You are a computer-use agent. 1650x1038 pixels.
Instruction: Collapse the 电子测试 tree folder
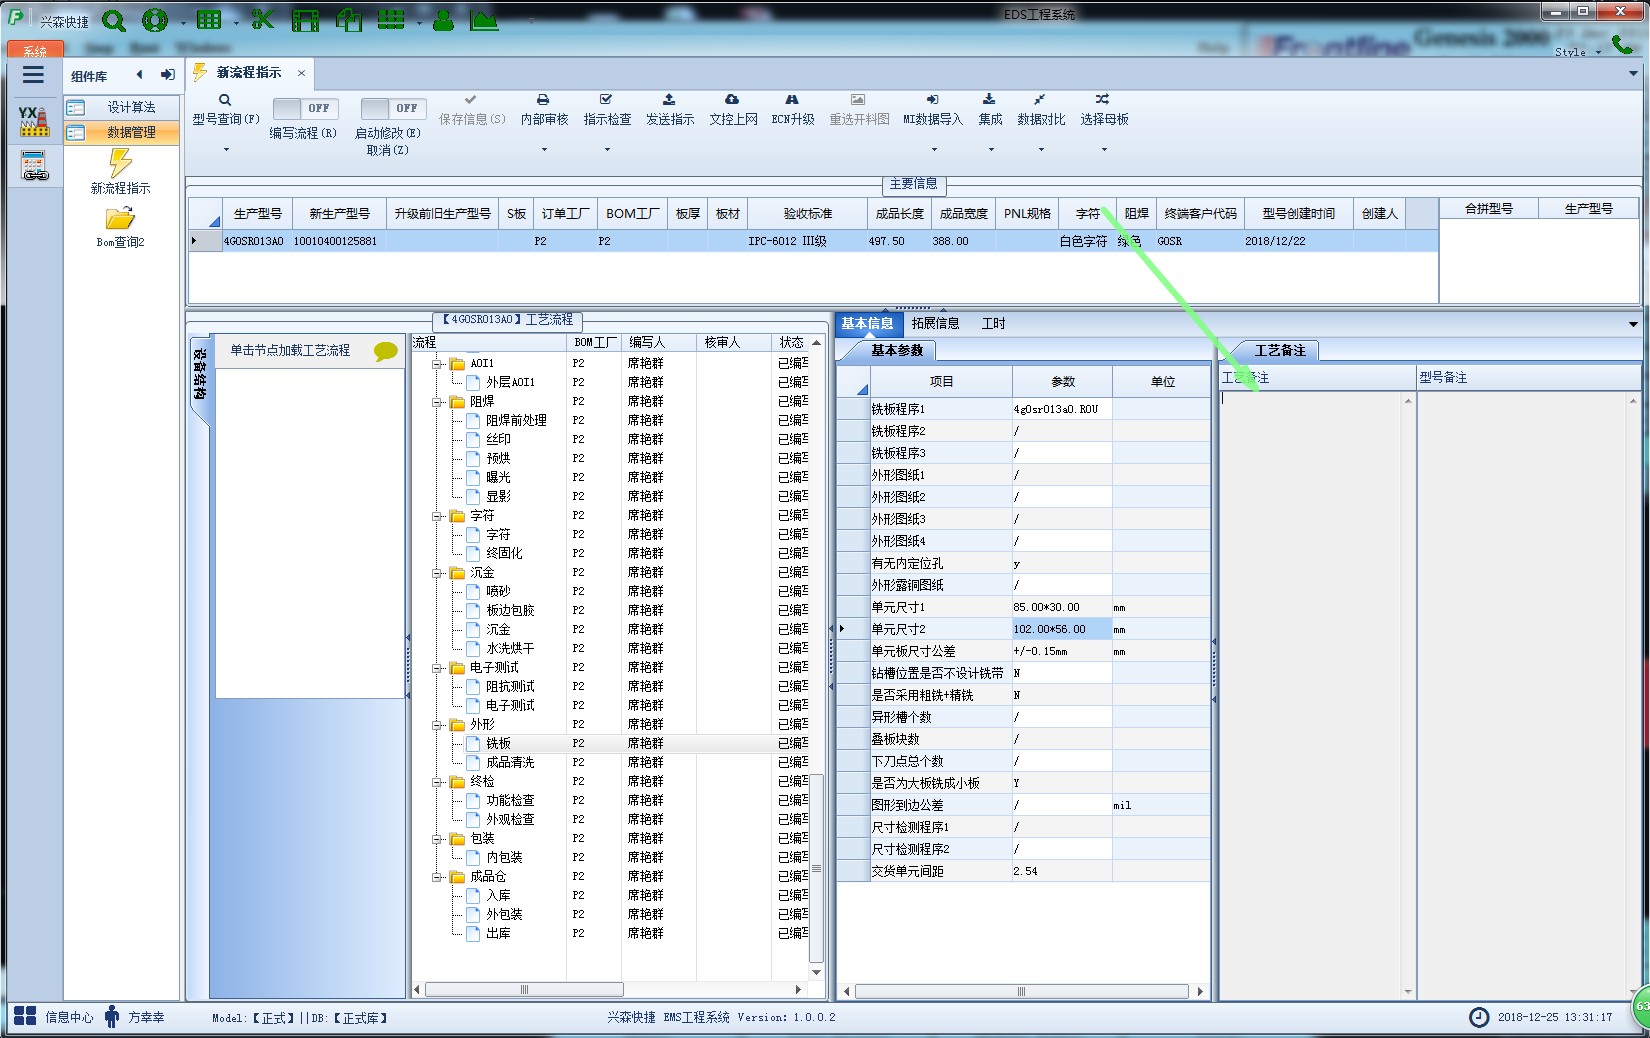tap(437, 668)
